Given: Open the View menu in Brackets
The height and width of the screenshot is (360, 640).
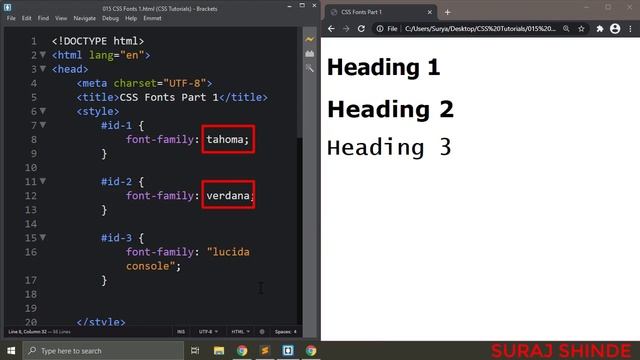Looking at the screenshot, I should (x=61, y=18).
